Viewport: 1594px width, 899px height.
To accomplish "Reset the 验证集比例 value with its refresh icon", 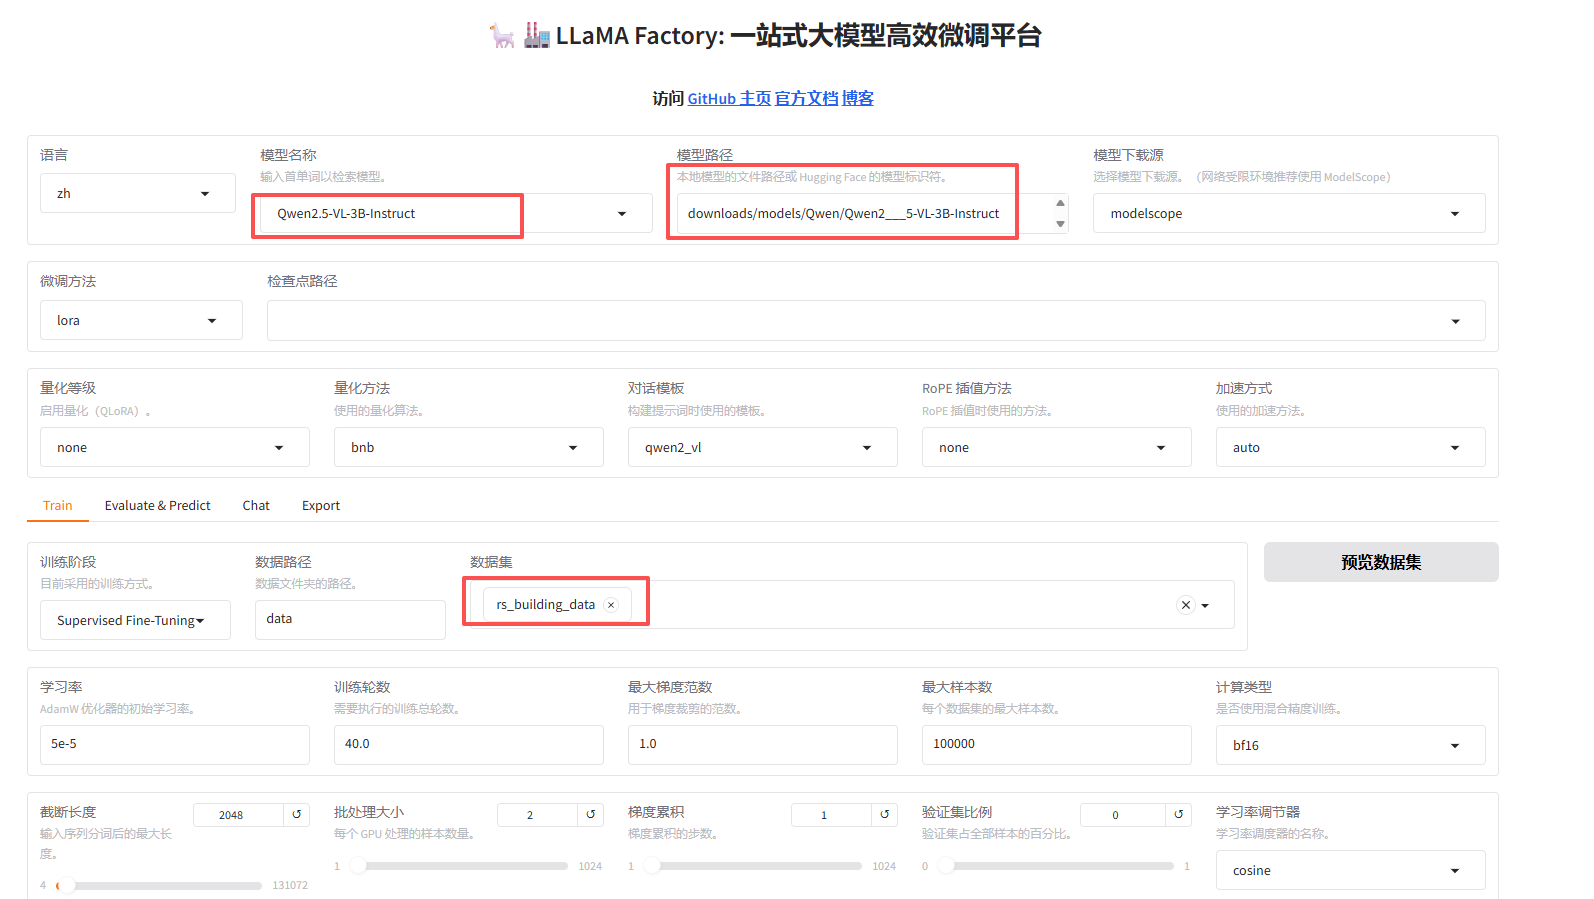I will (x=1178, y=815).
